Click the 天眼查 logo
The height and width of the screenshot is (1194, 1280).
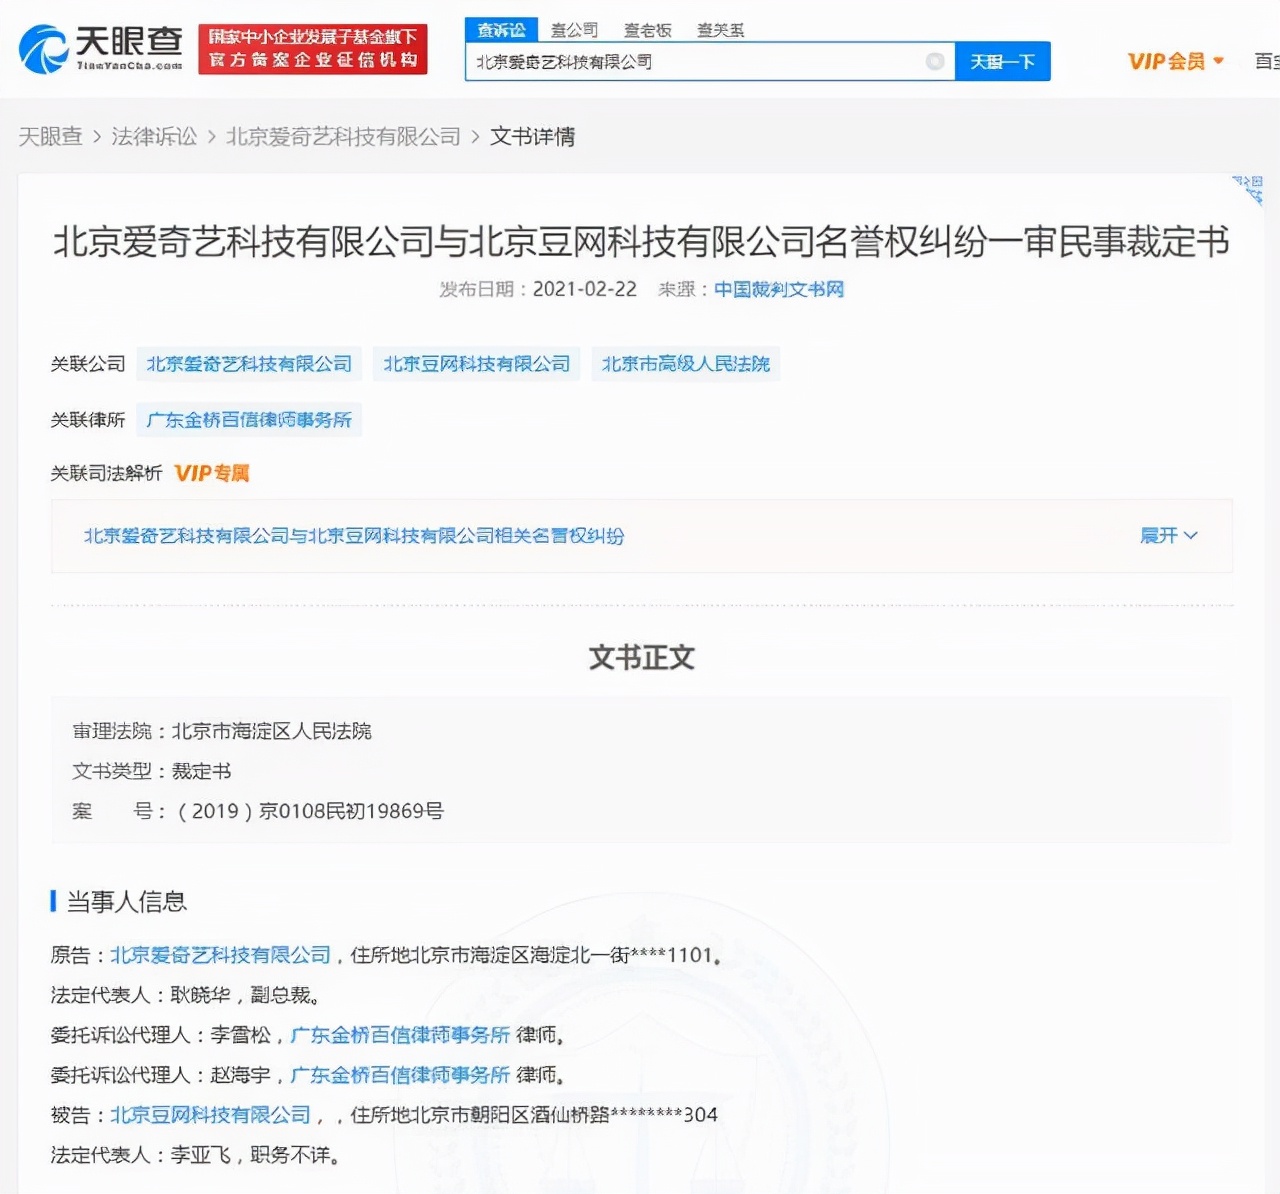point(100,45)
